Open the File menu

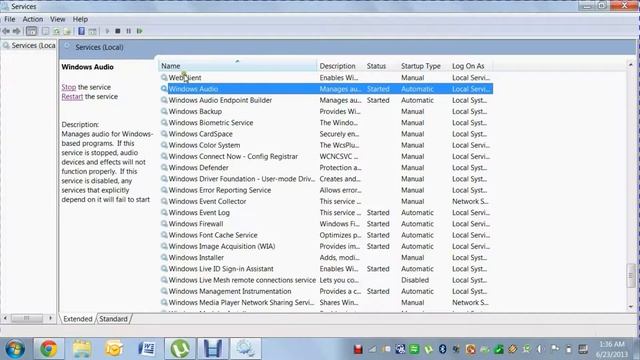10,19
